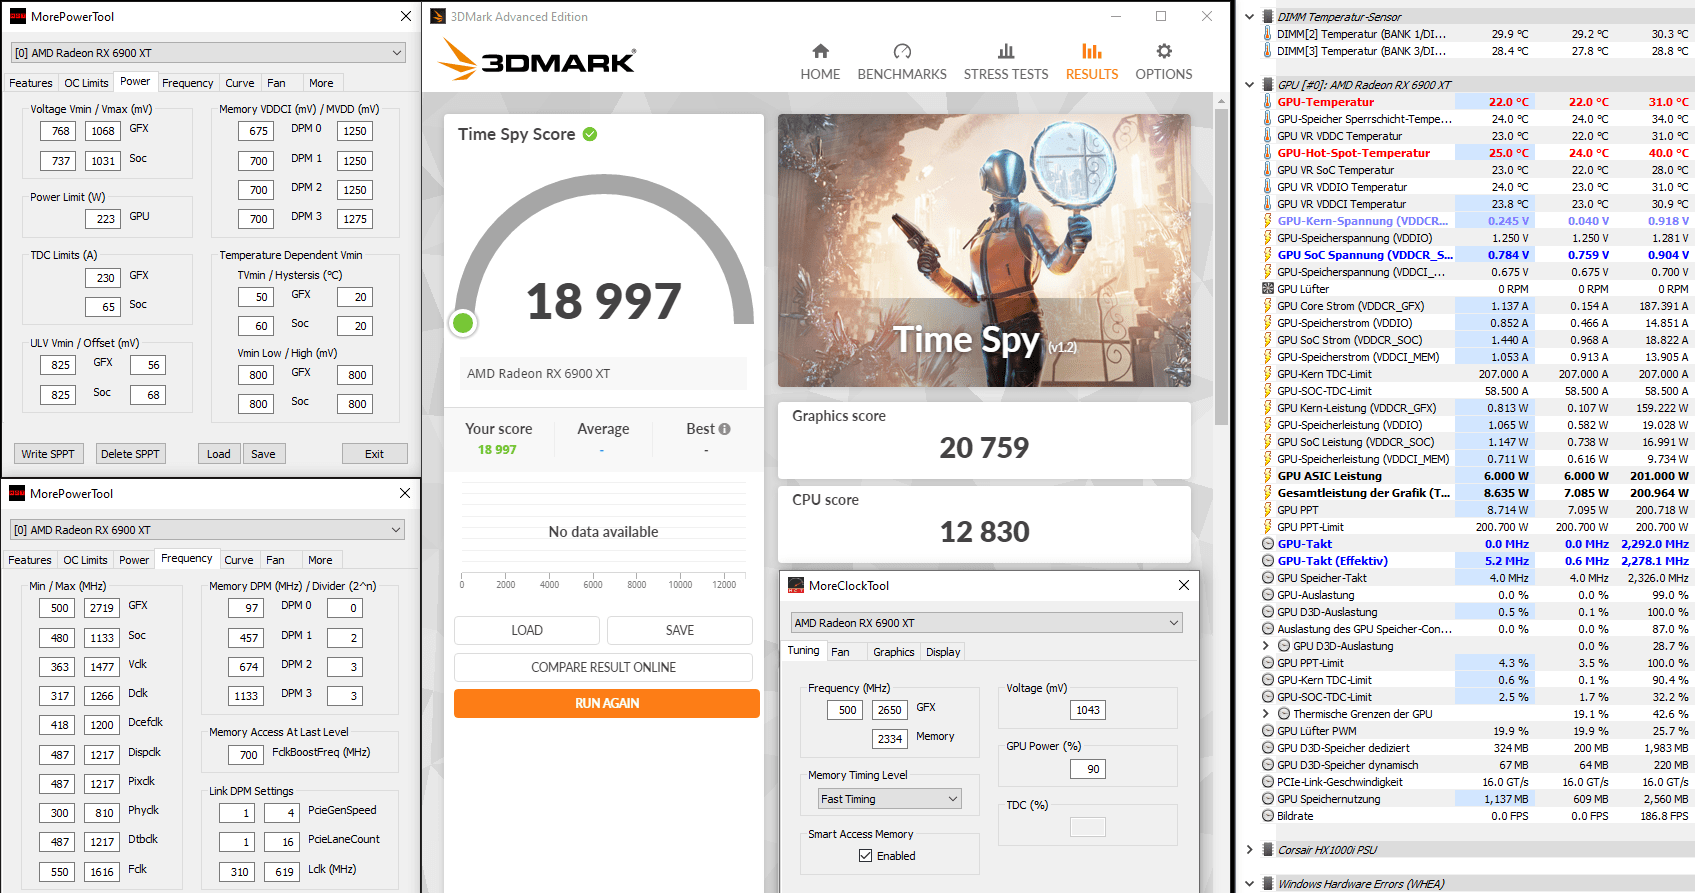The image size is (1695, 893).
Task: Open the 3DMark Home icon
Action: pyautogui.click(x=820, y=51)
